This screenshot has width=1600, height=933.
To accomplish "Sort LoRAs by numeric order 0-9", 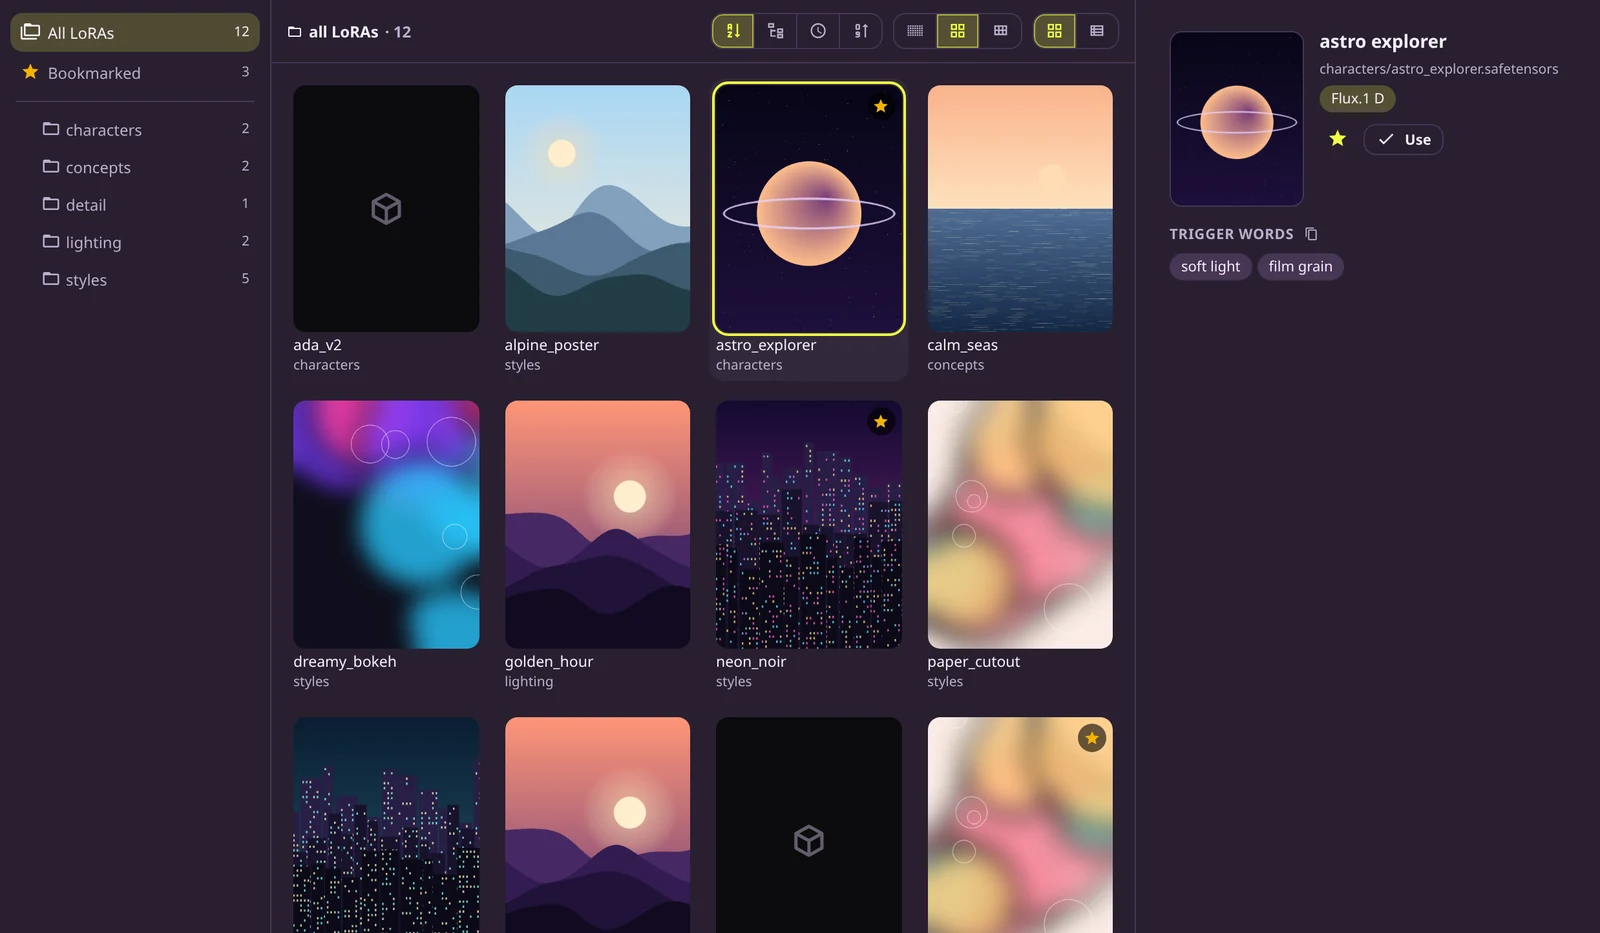I will tap(861, 31).
